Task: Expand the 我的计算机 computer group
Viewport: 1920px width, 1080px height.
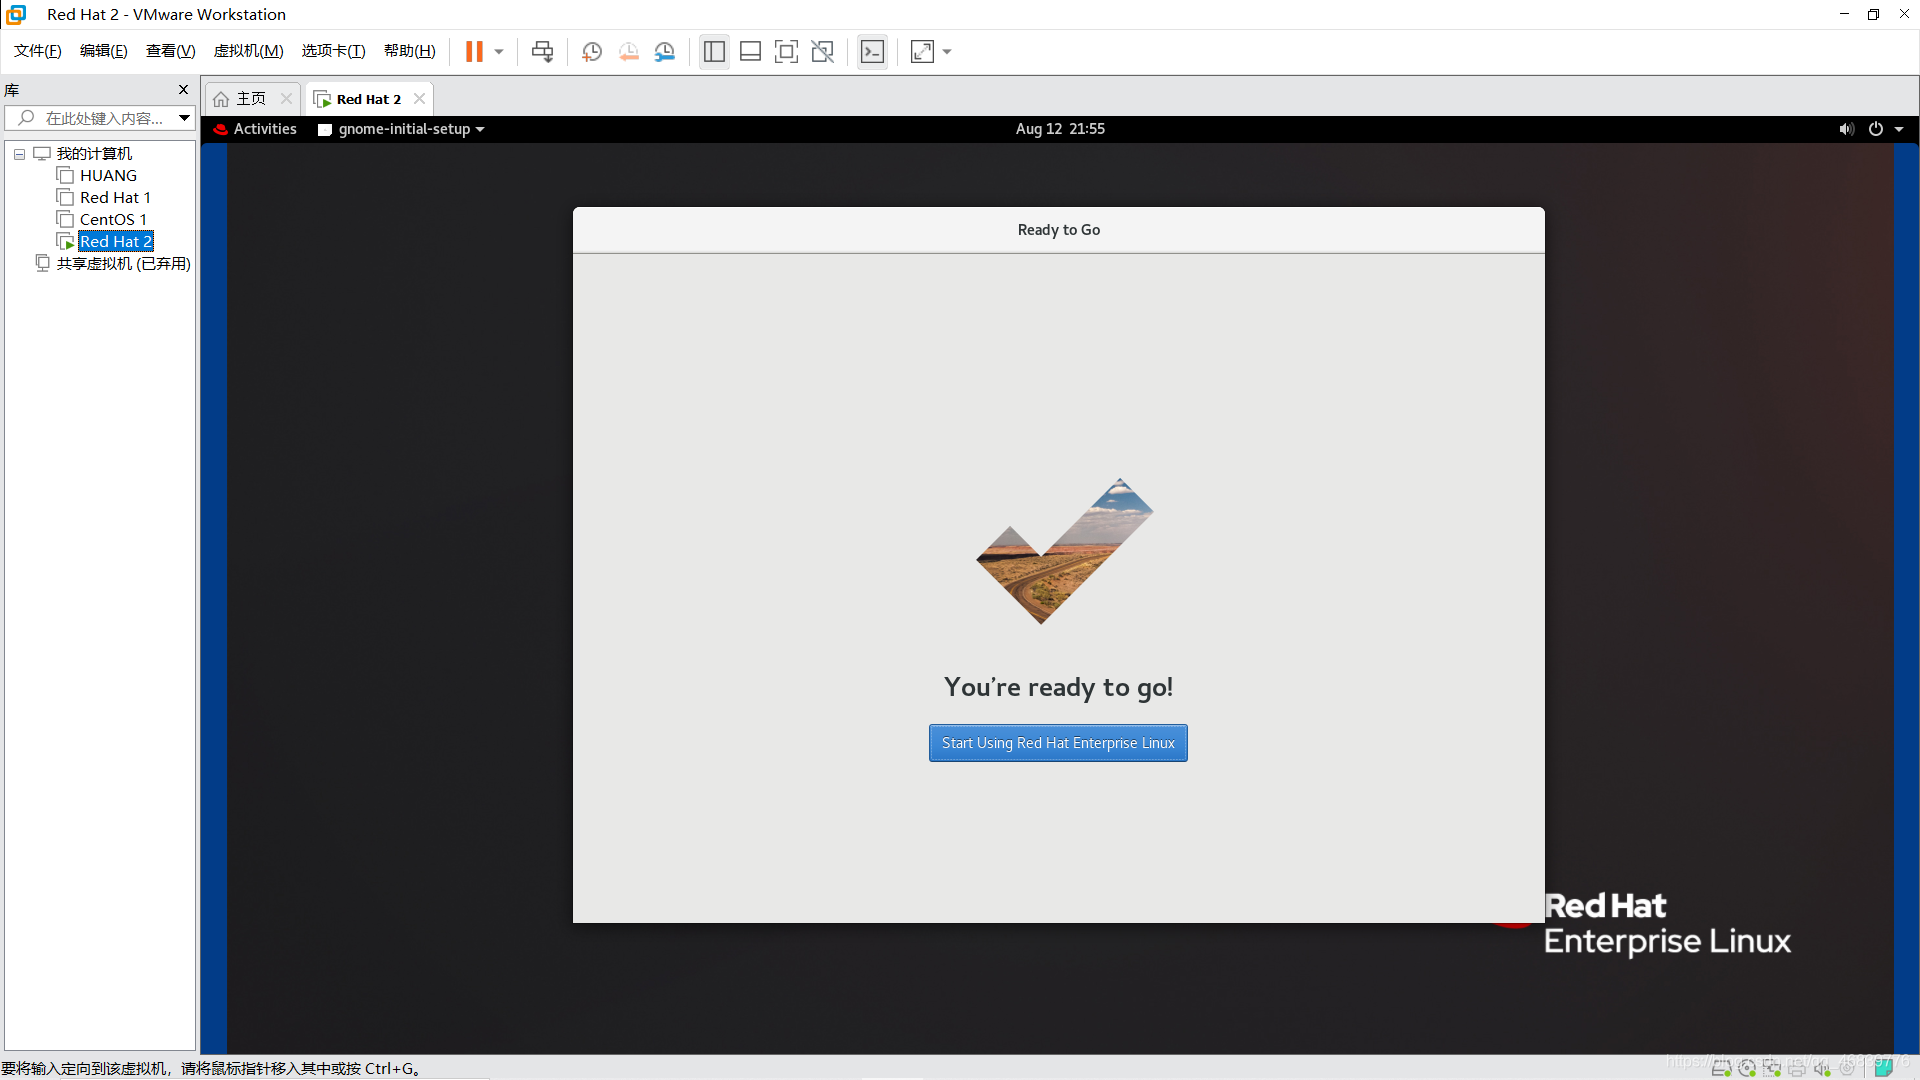Action: (x=18, y=153)
